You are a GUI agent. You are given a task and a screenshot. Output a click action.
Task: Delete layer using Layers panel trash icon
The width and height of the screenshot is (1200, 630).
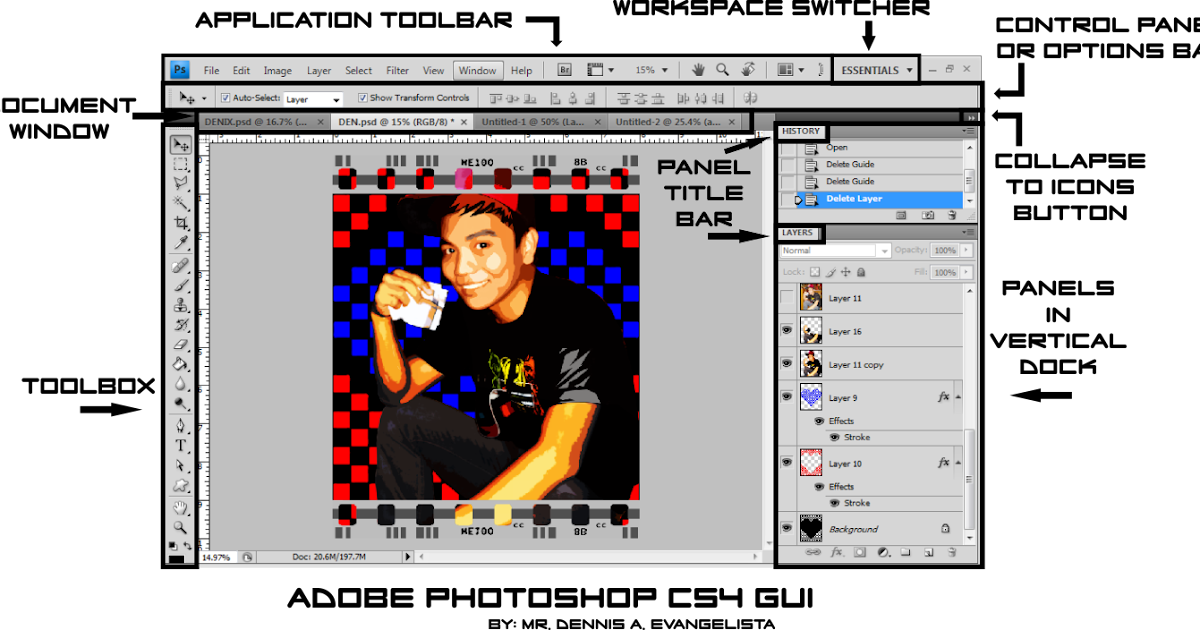pyautogui.click(x=952, y=552)
